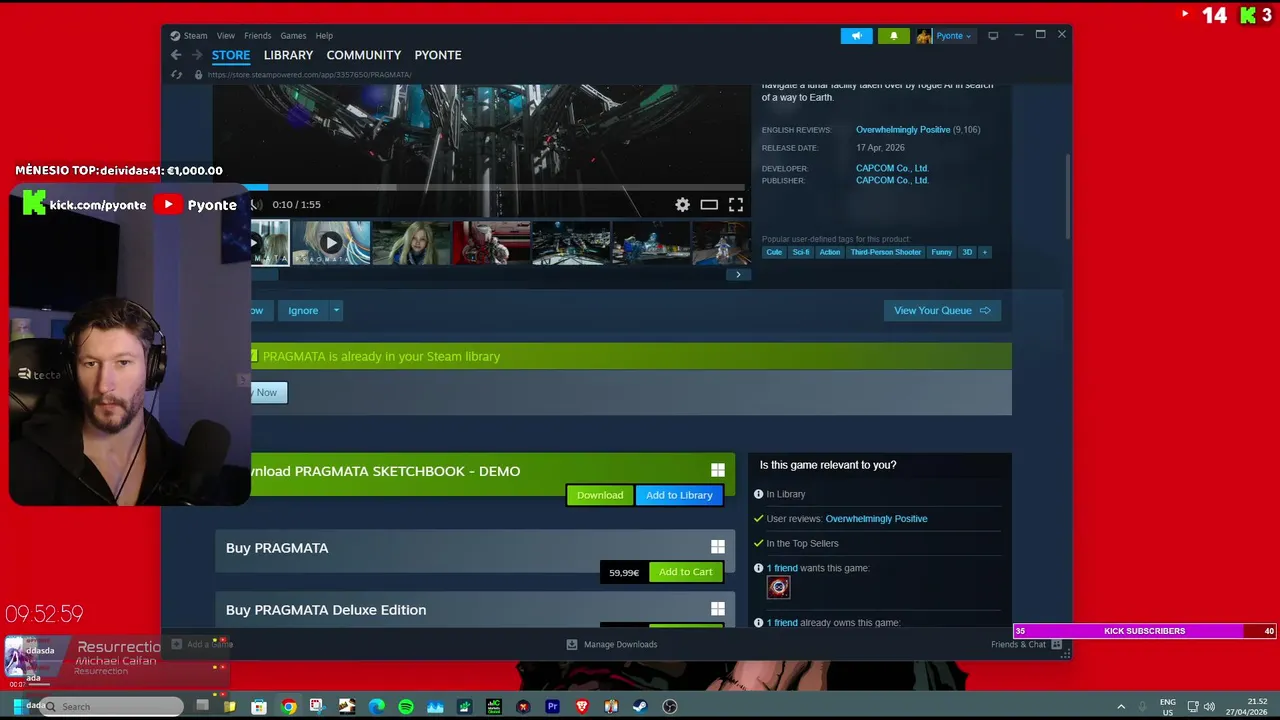The image size is (1280, 720).
Task: Click the Manage Downloads icon
Action: [572, 645]
